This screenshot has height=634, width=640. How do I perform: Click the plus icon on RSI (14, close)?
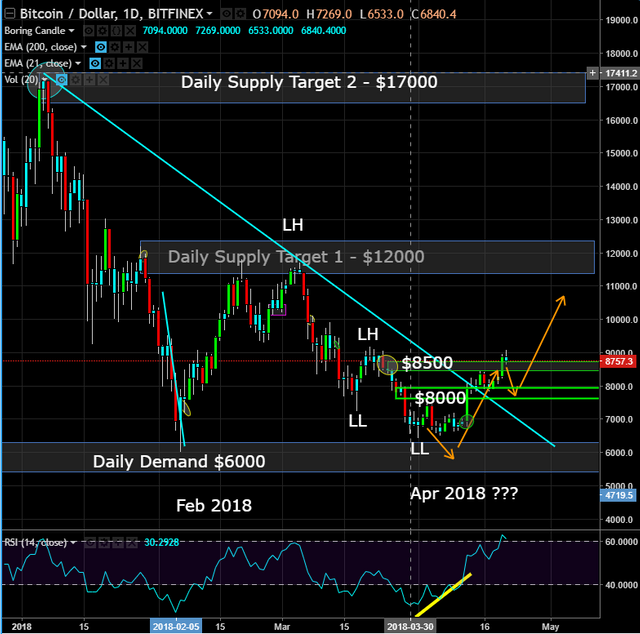[x=118, y=543]
